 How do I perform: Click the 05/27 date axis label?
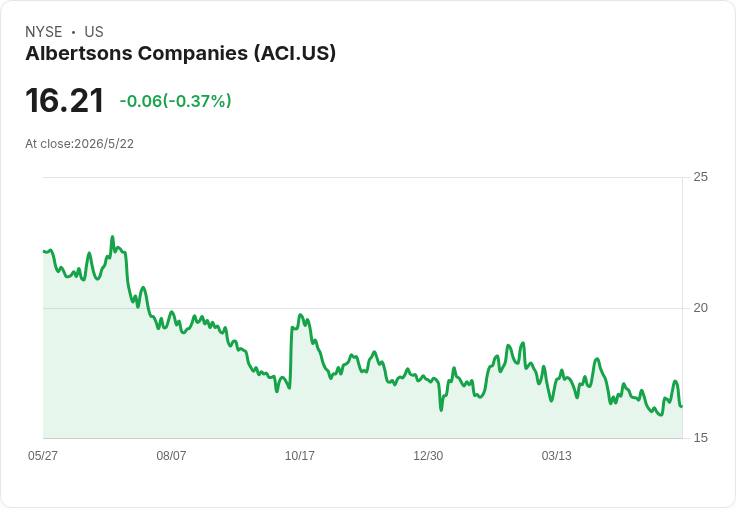point(43,455)
